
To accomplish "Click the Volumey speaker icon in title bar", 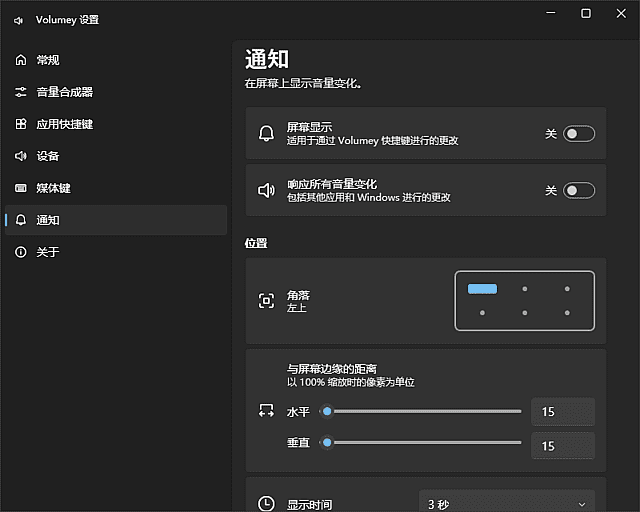I will click(x=18, y=20).
